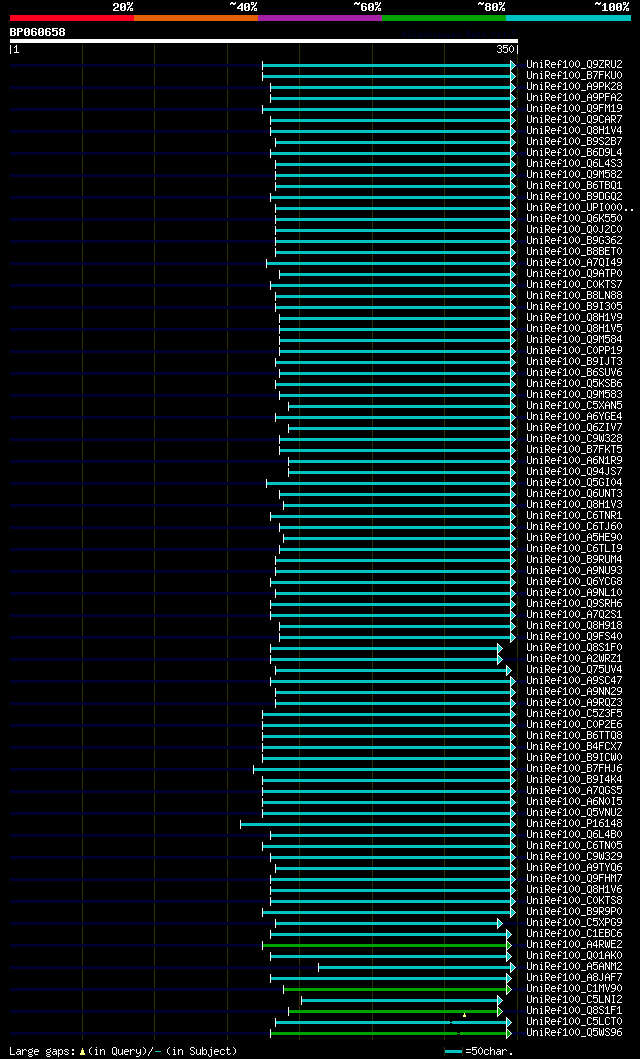Select the UniRef100_A6N1R9 label
Image resolution: width=640 pixels, height=1059 pixels.
coord(575,461)
